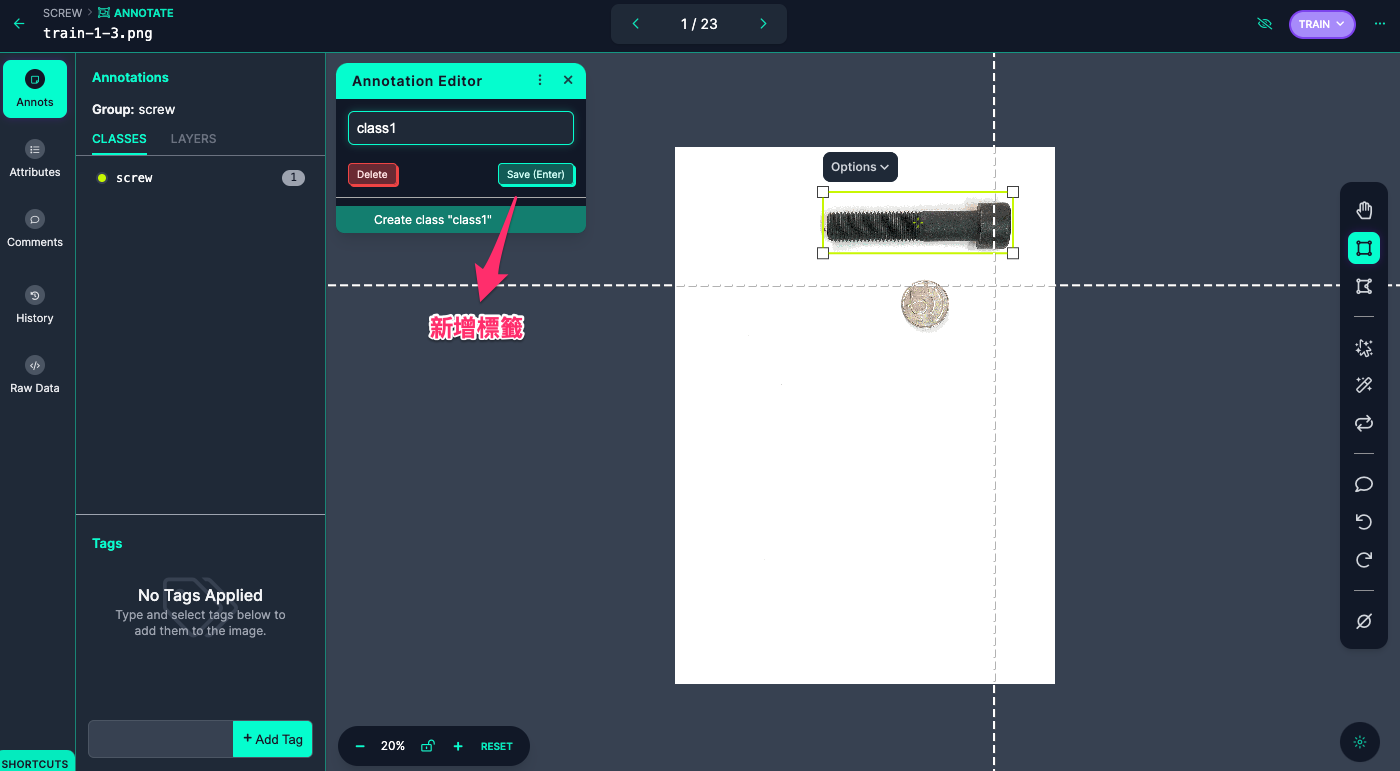Select the hand drag tool
The image size is (1400, 771).
pyautogui.click(x=1363, y=210)
